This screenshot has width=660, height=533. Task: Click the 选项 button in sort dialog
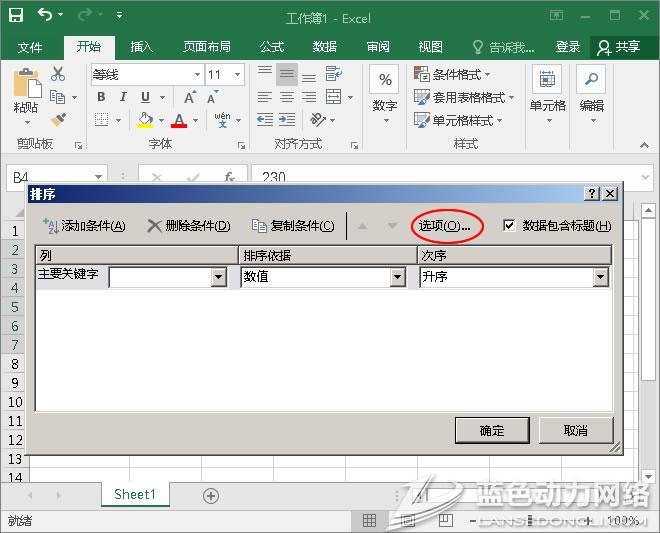pos(445,226)
